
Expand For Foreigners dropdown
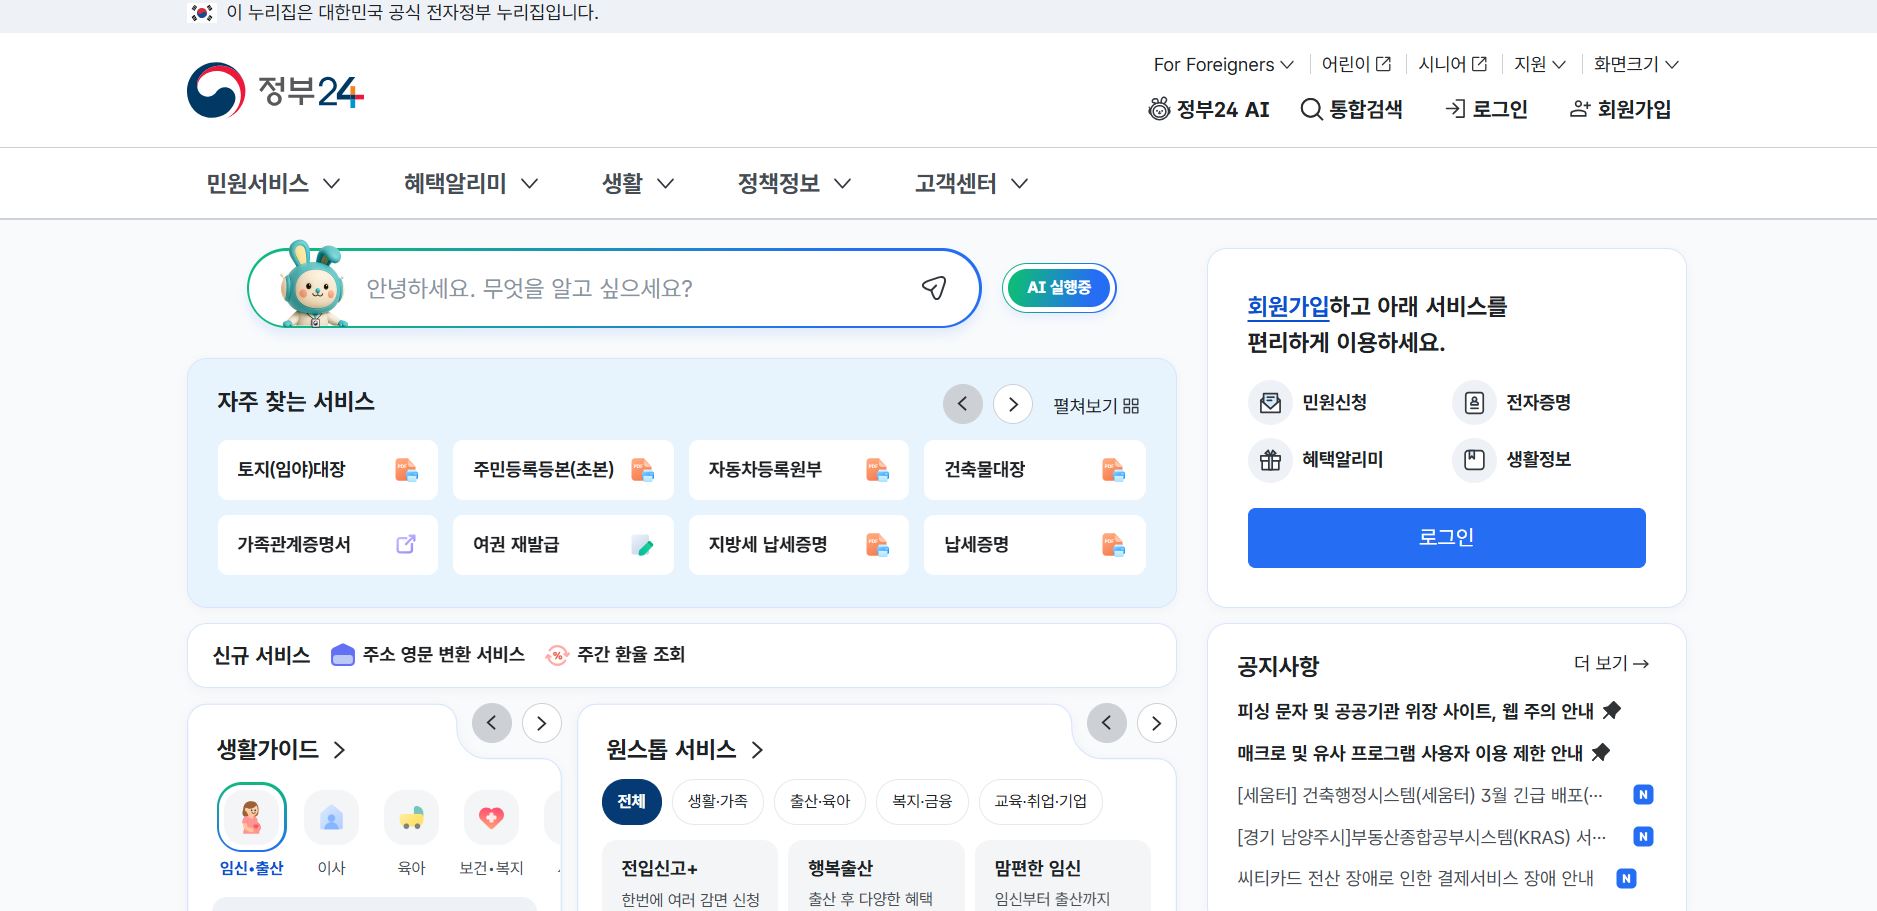[x=1223, y=64]
